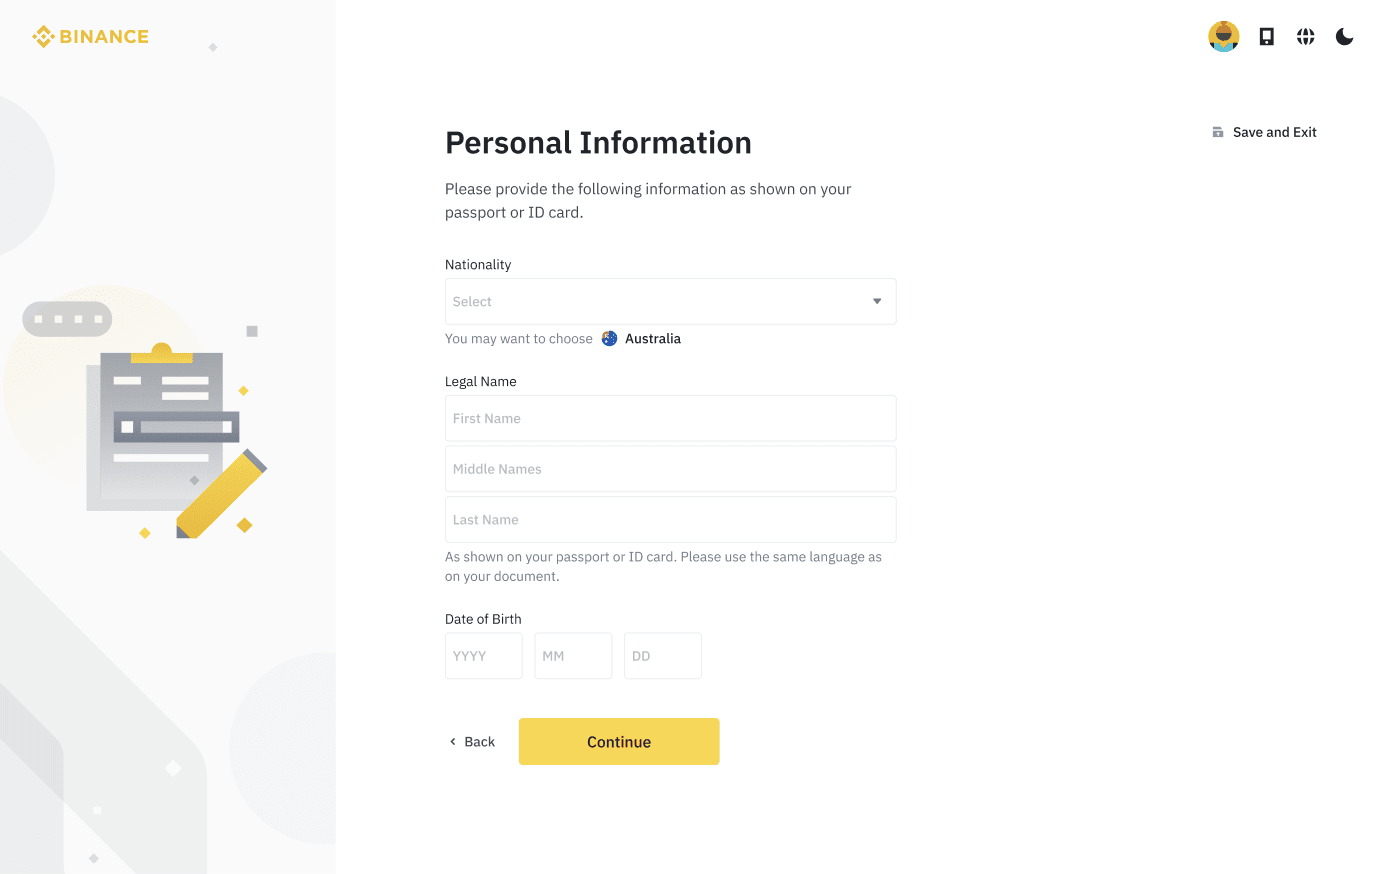1394x874 pixels.
Task: Toggle dark mode with the moon icon
Action: pyautogui.click(x=1344, y=37)
